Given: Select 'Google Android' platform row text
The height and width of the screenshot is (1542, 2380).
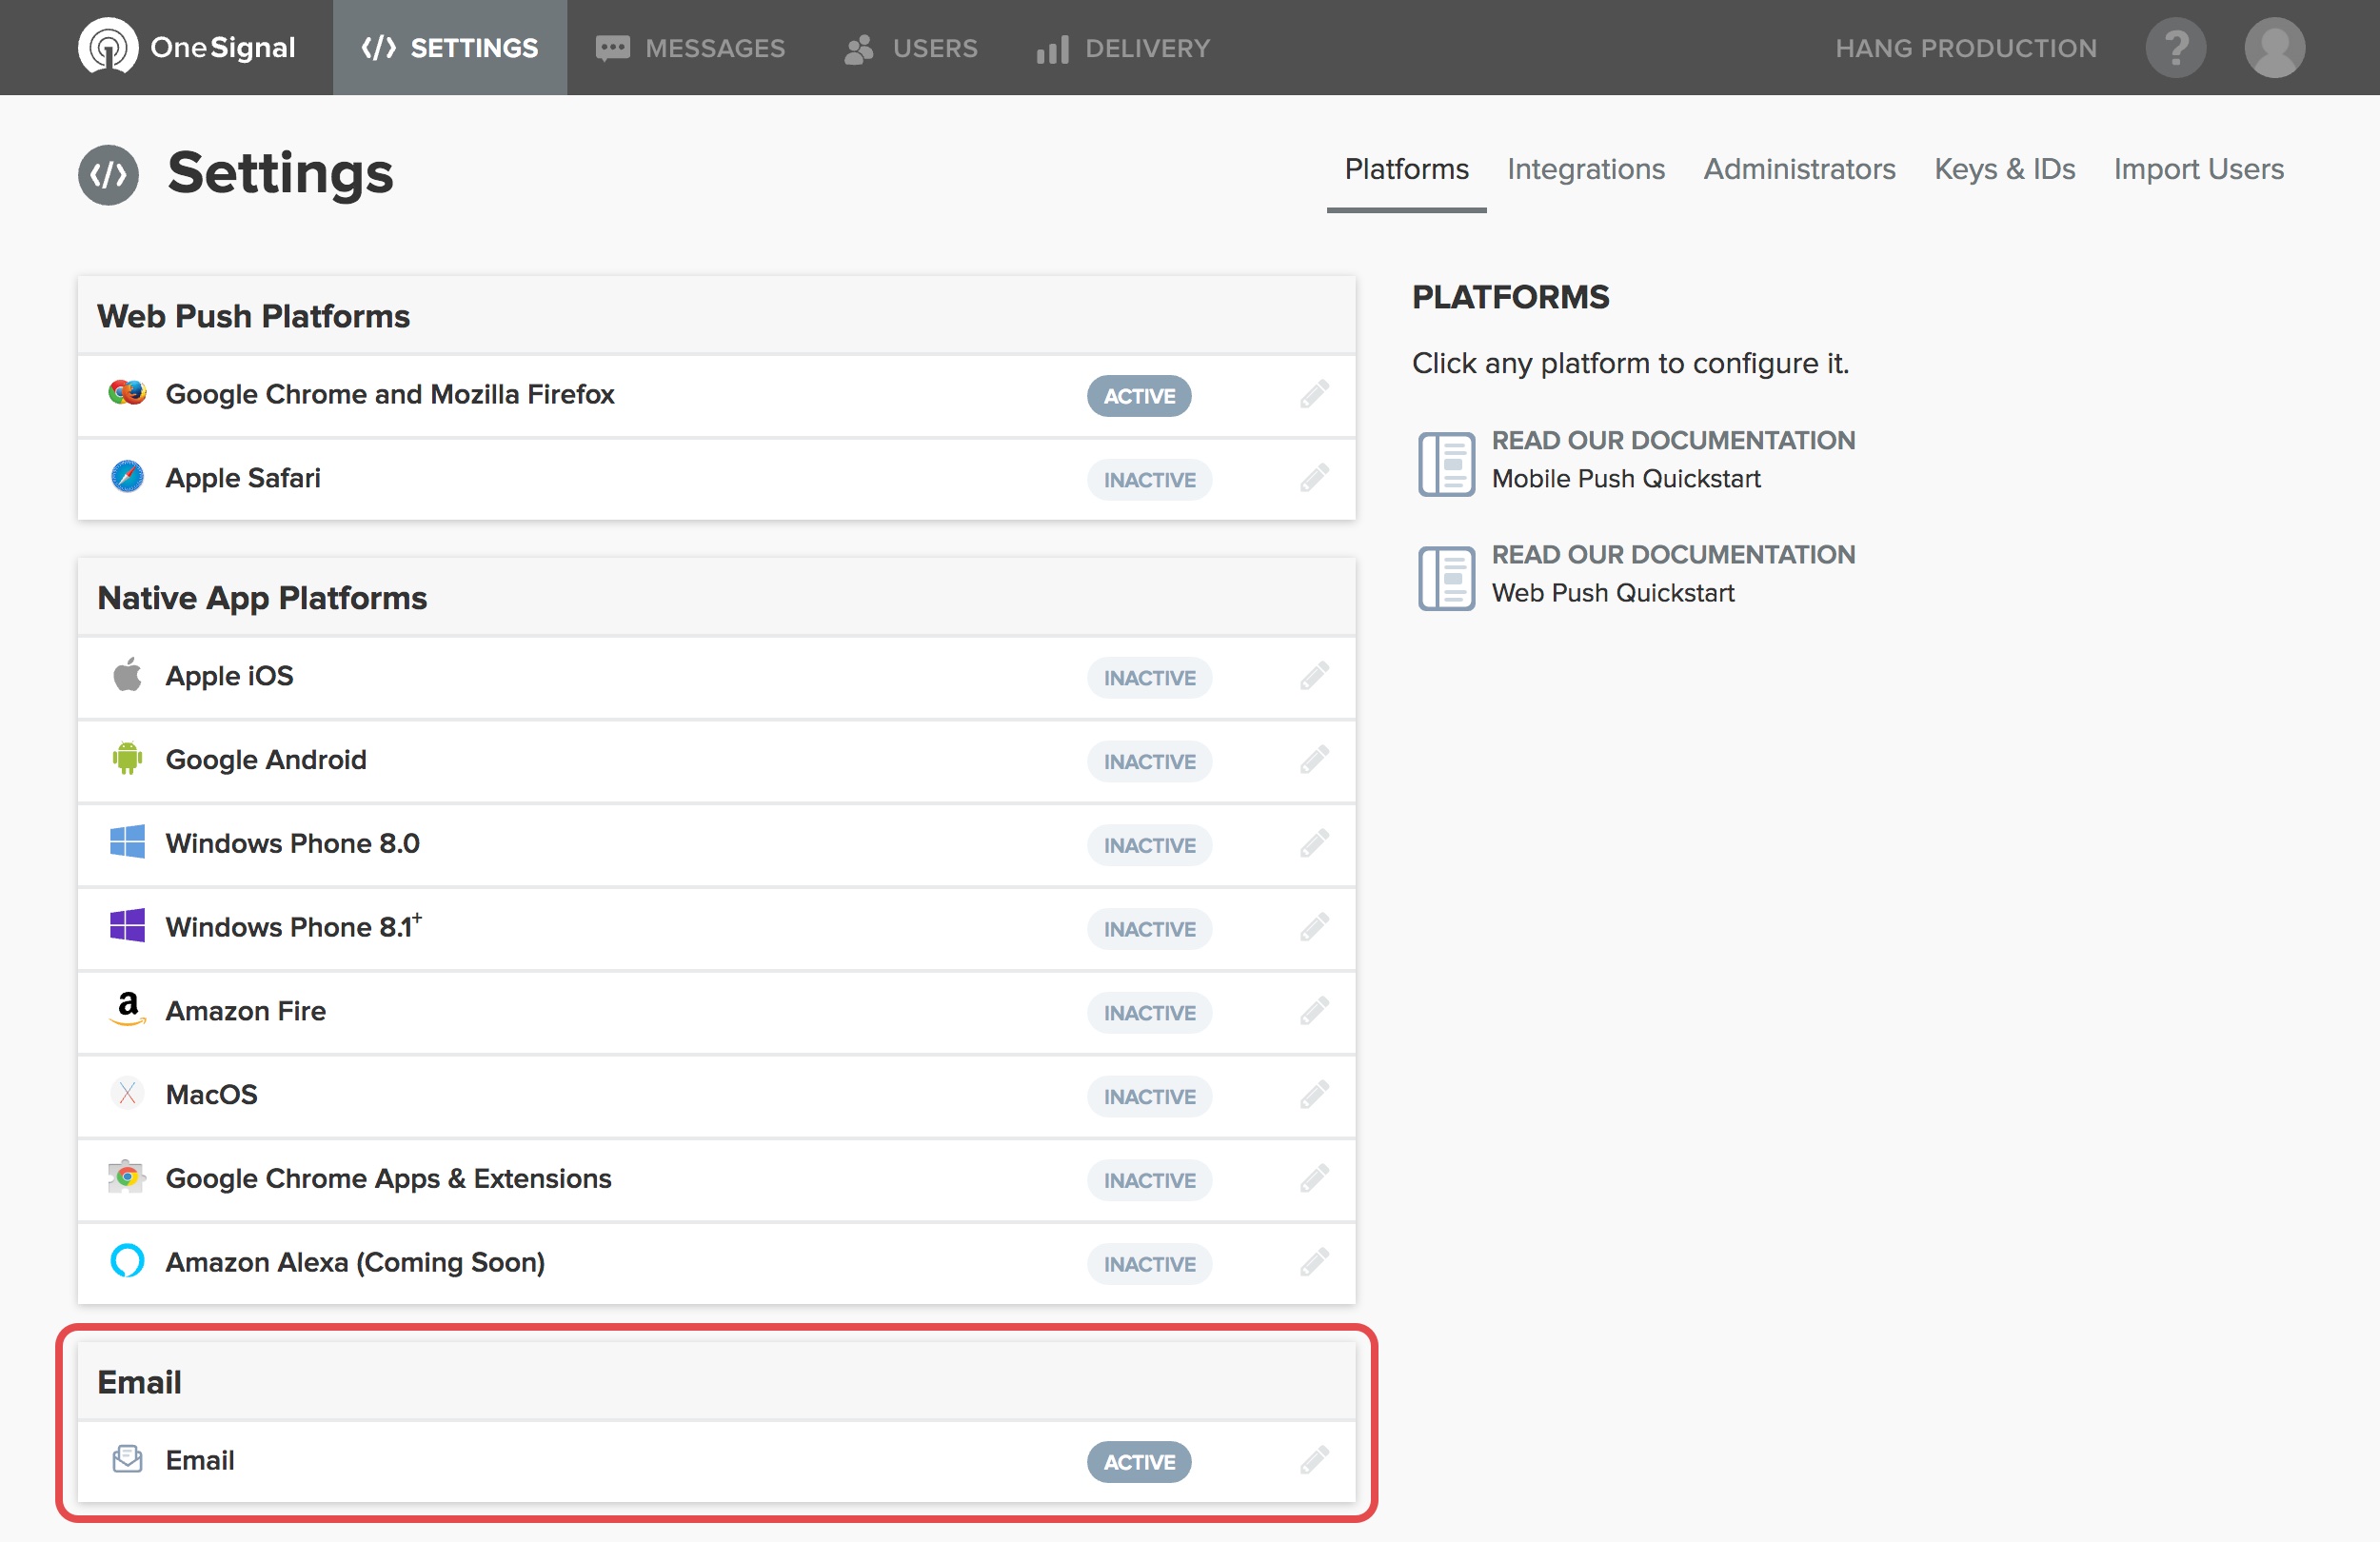Looking at the screenshot, I should pos(266,760).
